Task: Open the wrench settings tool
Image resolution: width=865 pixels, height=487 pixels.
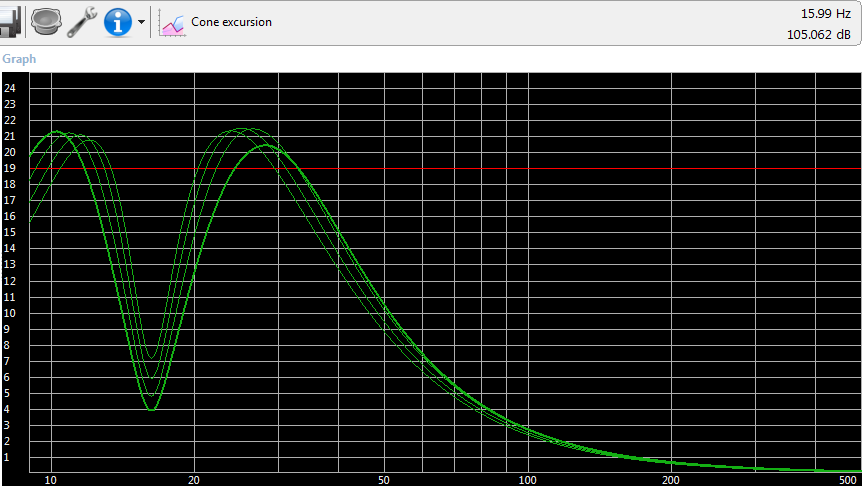Action: tap(82, 22)
